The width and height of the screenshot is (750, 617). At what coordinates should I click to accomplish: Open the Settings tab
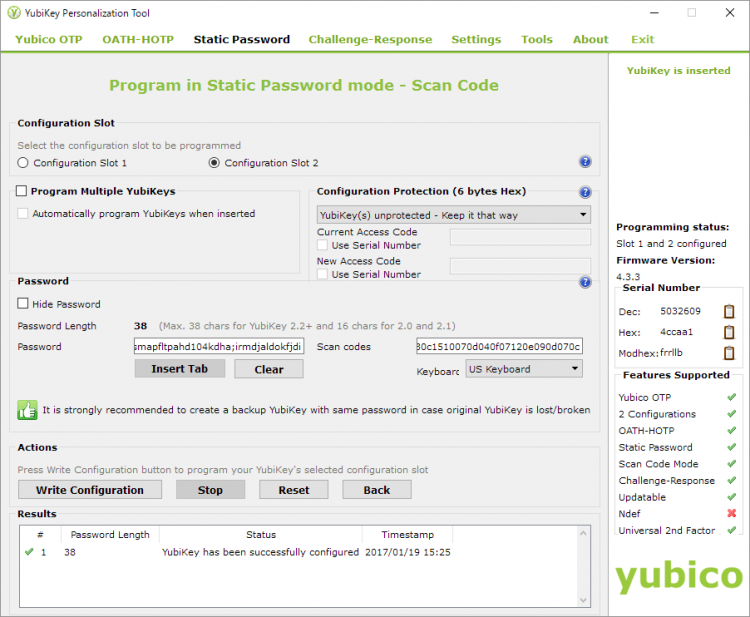coord(476,39)
